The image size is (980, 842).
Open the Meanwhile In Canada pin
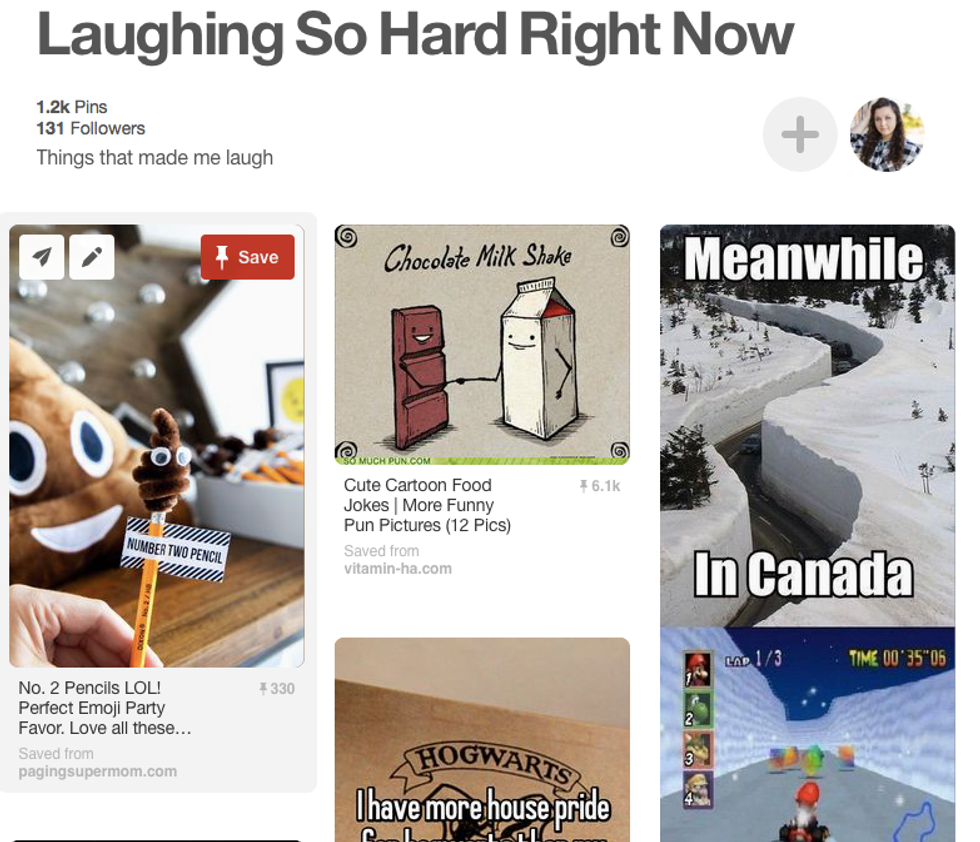tap(808, 426)
